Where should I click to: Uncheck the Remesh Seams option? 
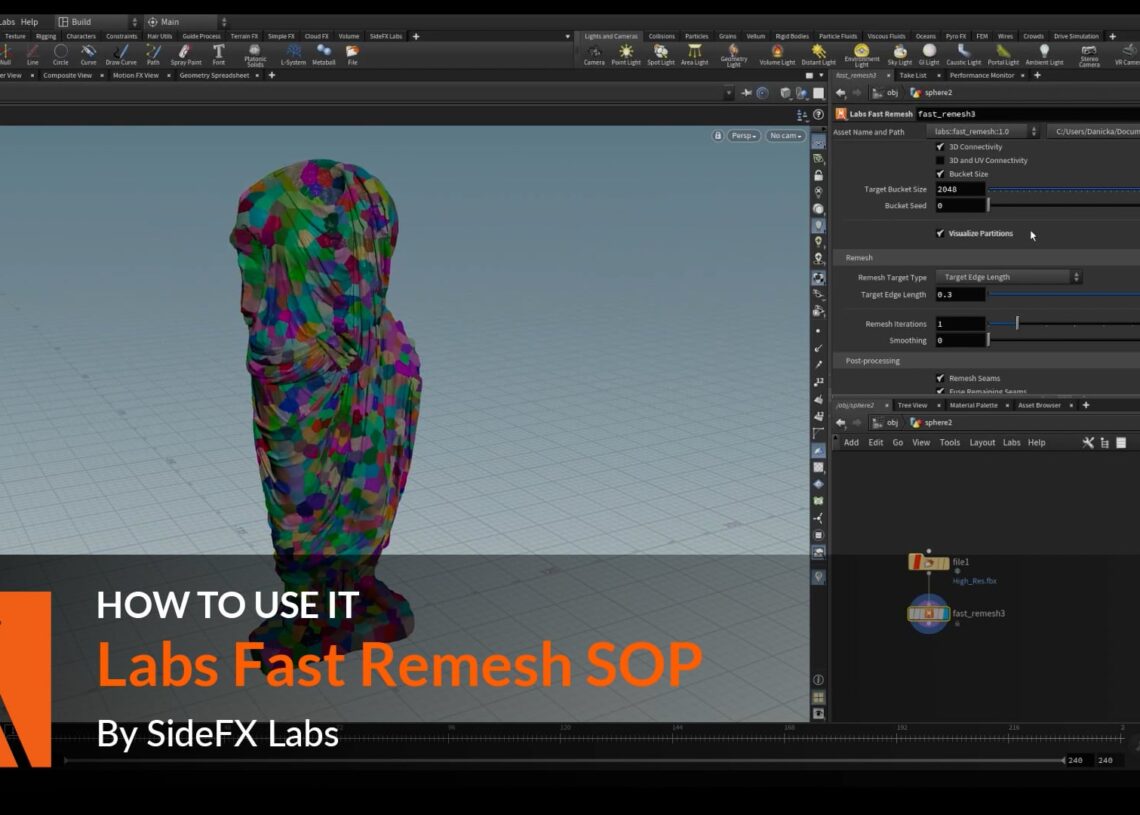(x=938, y=378)
